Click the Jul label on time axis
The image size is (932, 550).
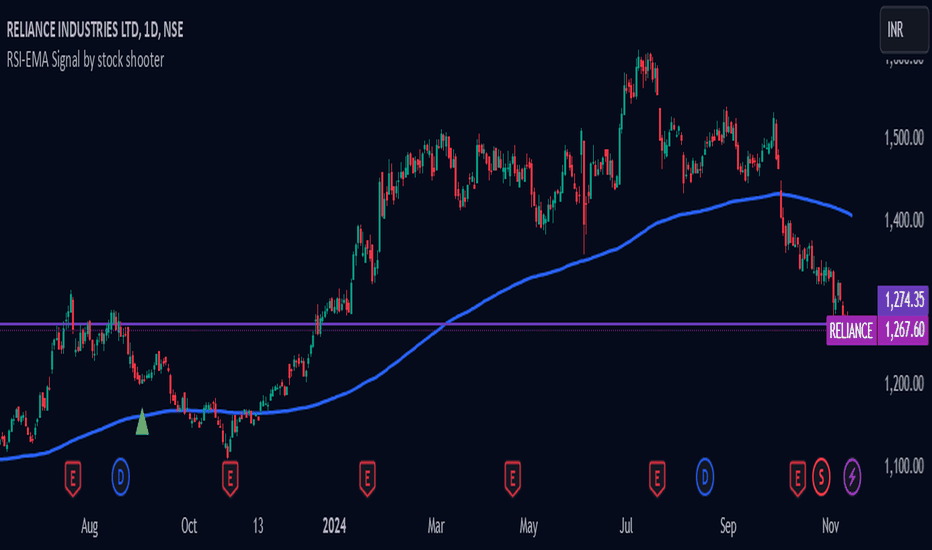tap(626, 526)
